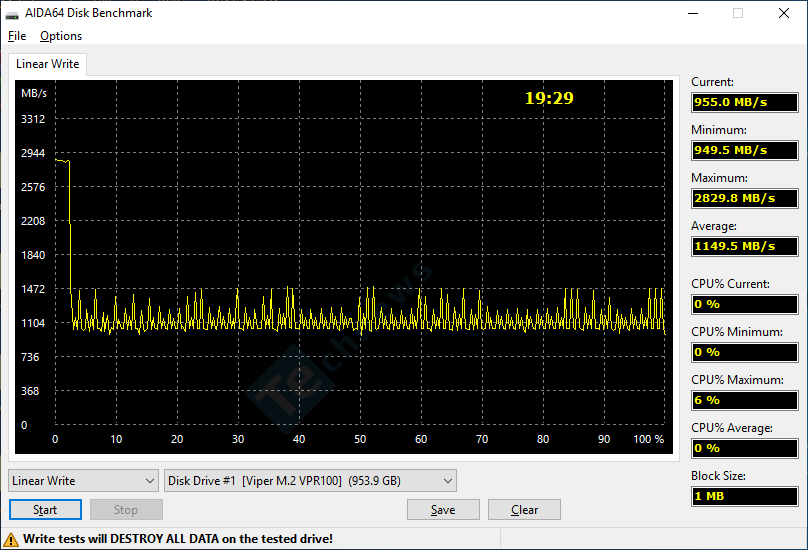Click the 368 y-axis label
808x550 pixels.
click(x=30, y=391)
